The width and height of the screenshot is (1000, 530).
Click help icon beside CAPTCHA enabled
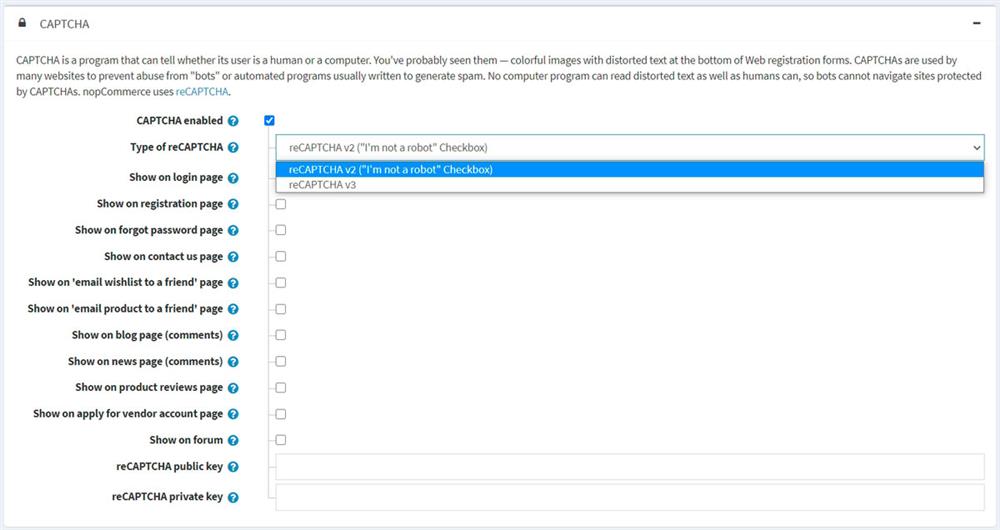tap(233, 121)
